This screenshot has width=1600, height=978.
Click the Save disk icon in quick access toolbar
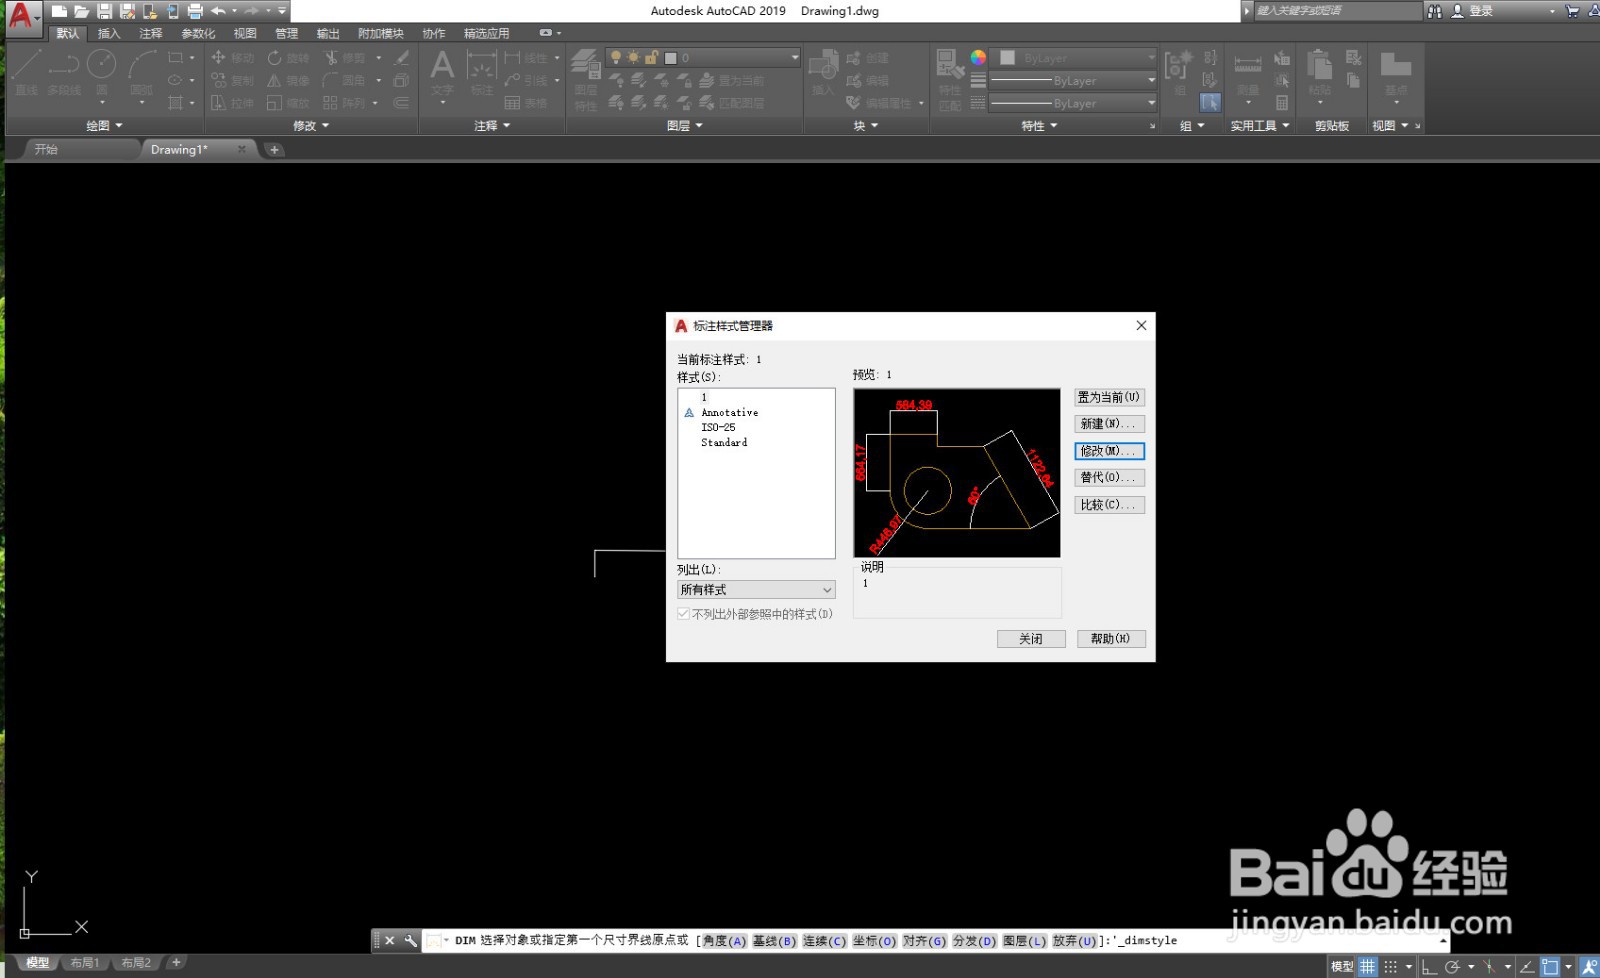click(104, 11)
